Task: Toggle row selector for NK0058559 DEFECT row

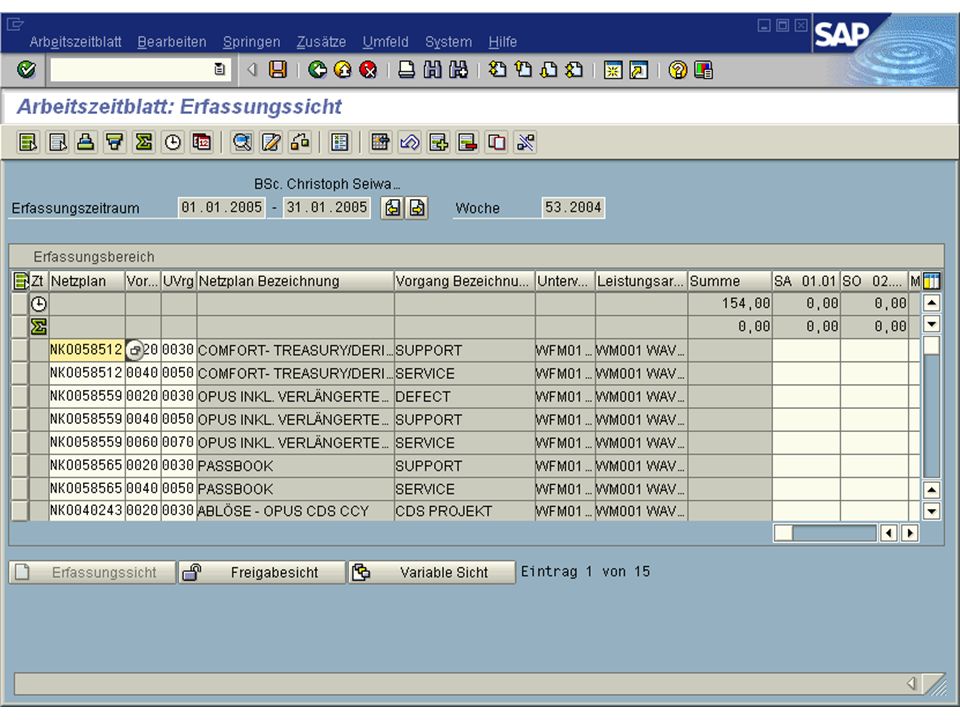Action: pyautogui.click(x=20, y=397)
